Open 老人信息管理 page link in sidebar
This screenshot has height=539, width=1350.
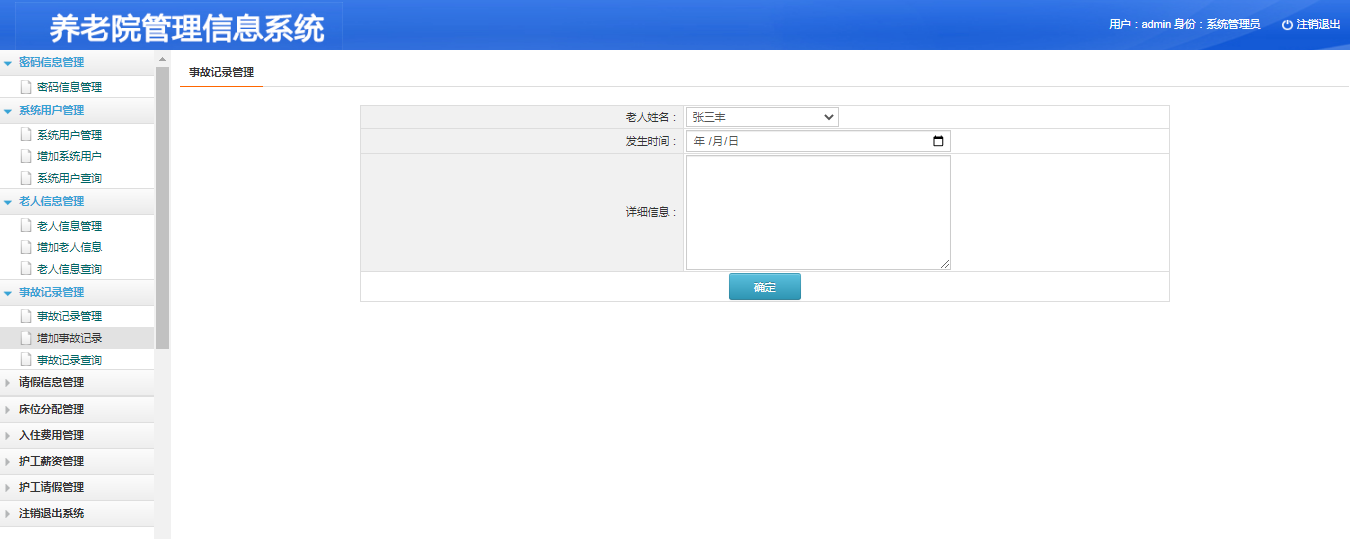[69, 225]
